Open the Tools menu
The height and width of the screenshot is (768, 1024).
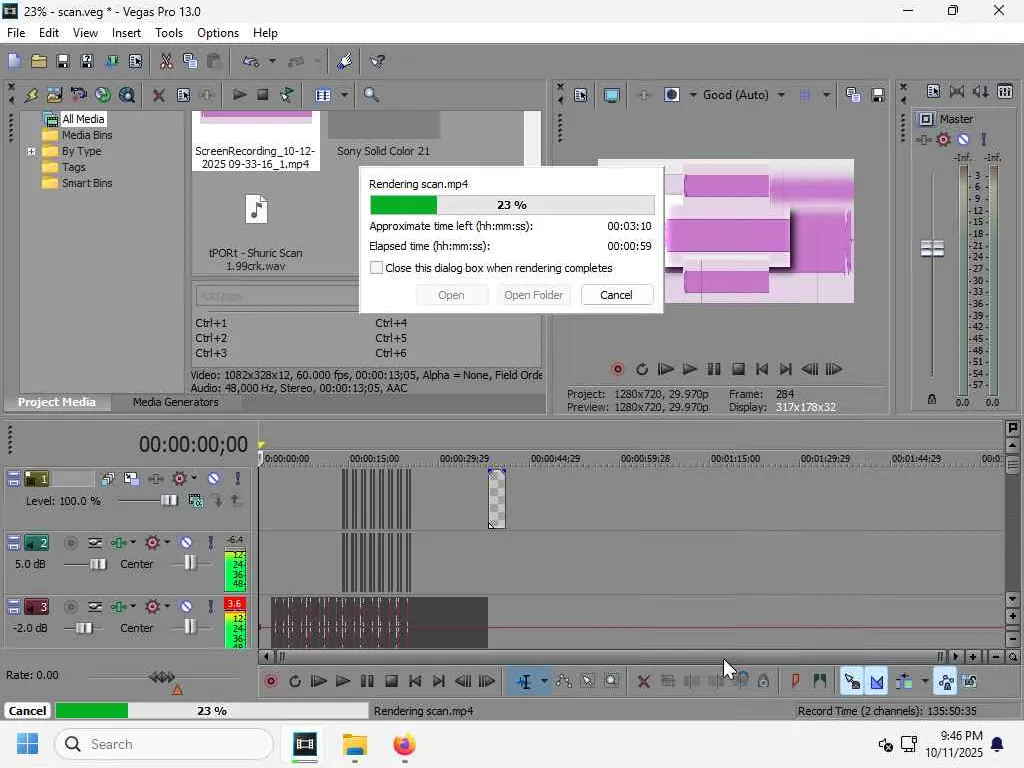tap(168, 33)
